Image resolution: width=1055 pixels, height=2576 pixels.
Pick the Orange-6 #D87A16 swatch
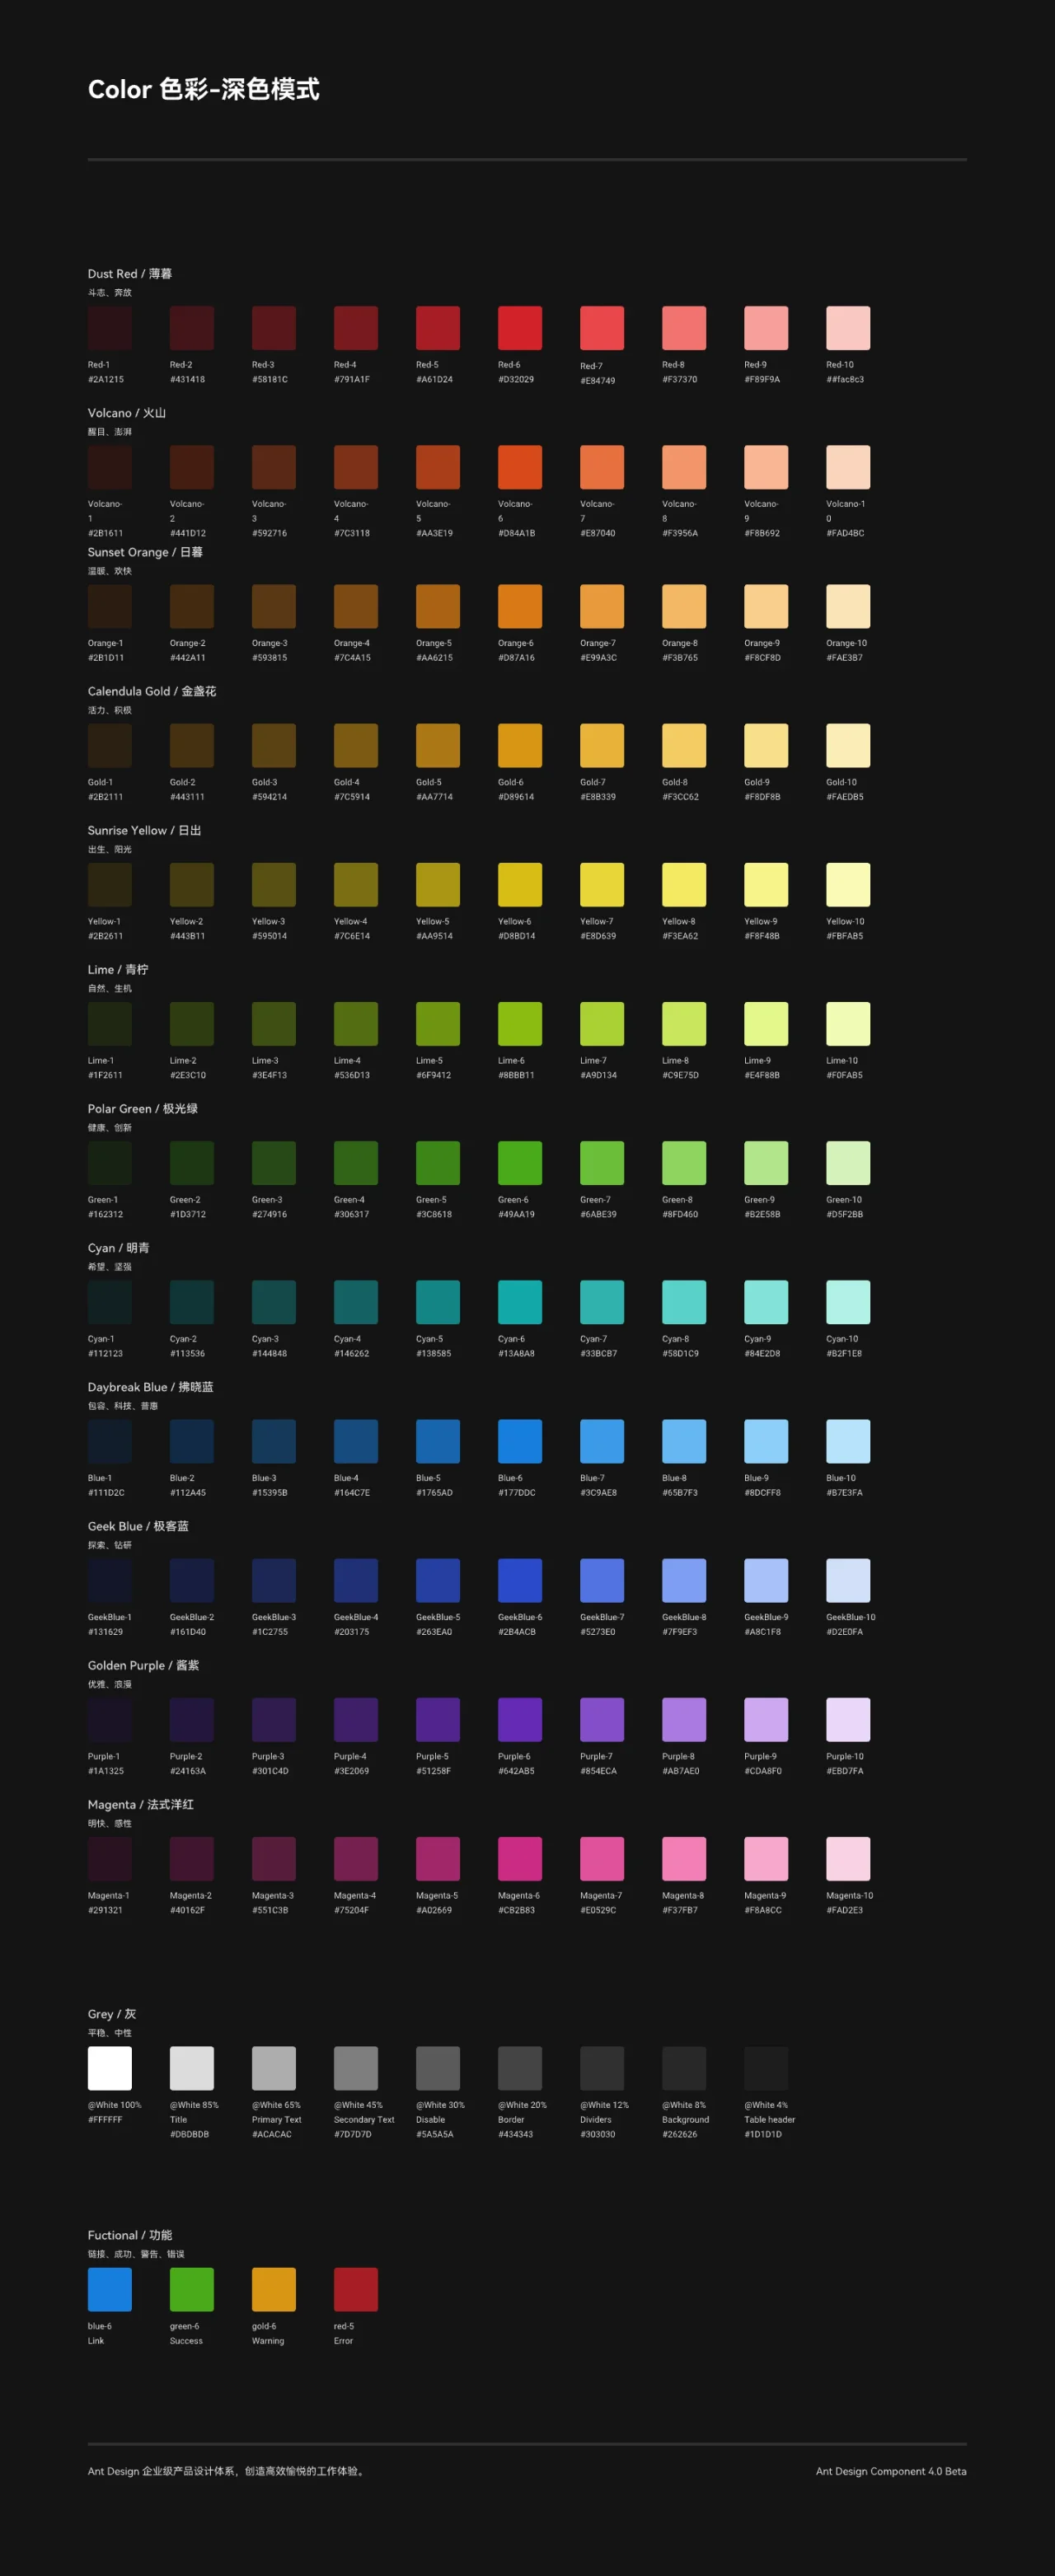[x=520, y=606]
